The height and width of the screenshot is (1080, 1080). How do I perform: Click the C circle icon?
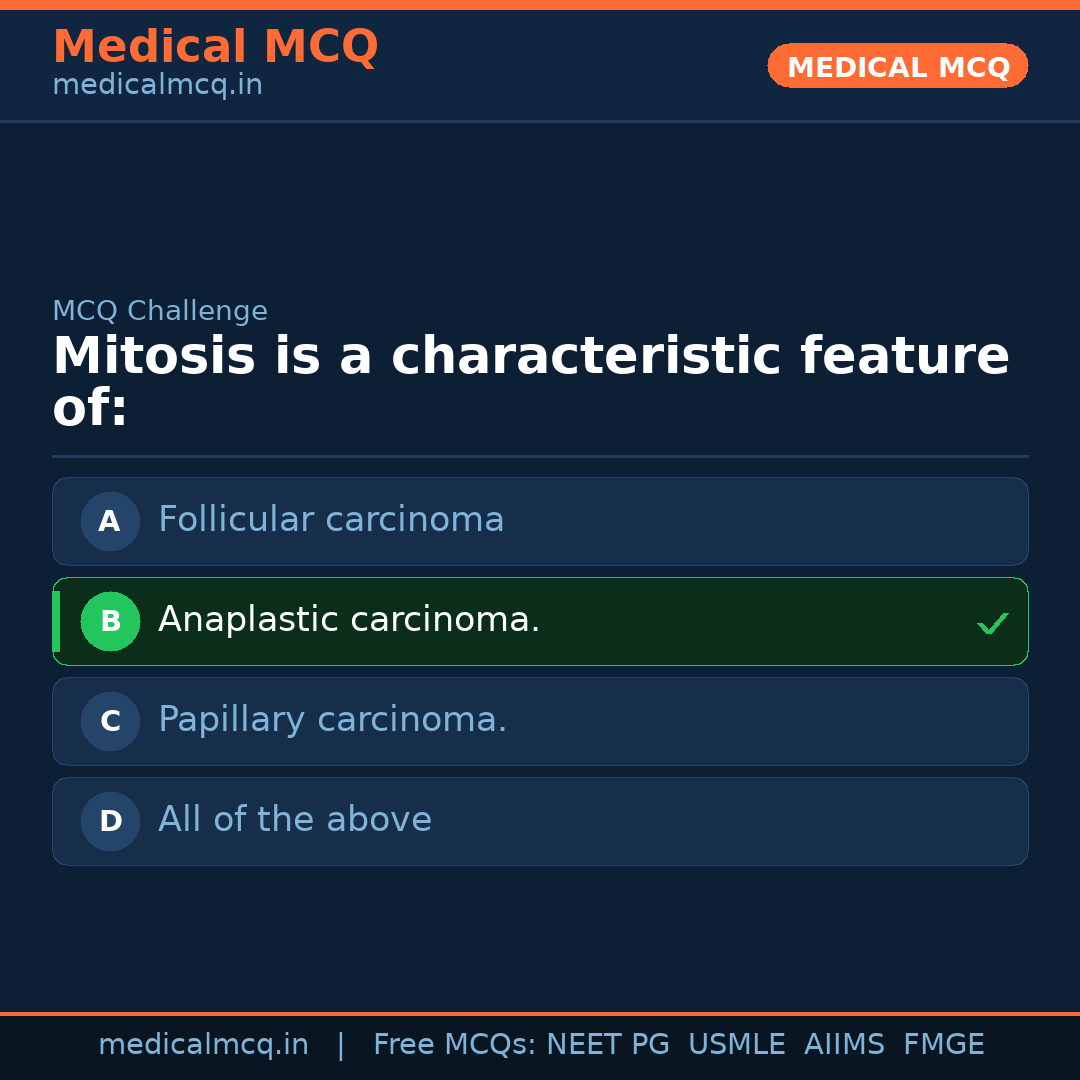coord(110,721)
